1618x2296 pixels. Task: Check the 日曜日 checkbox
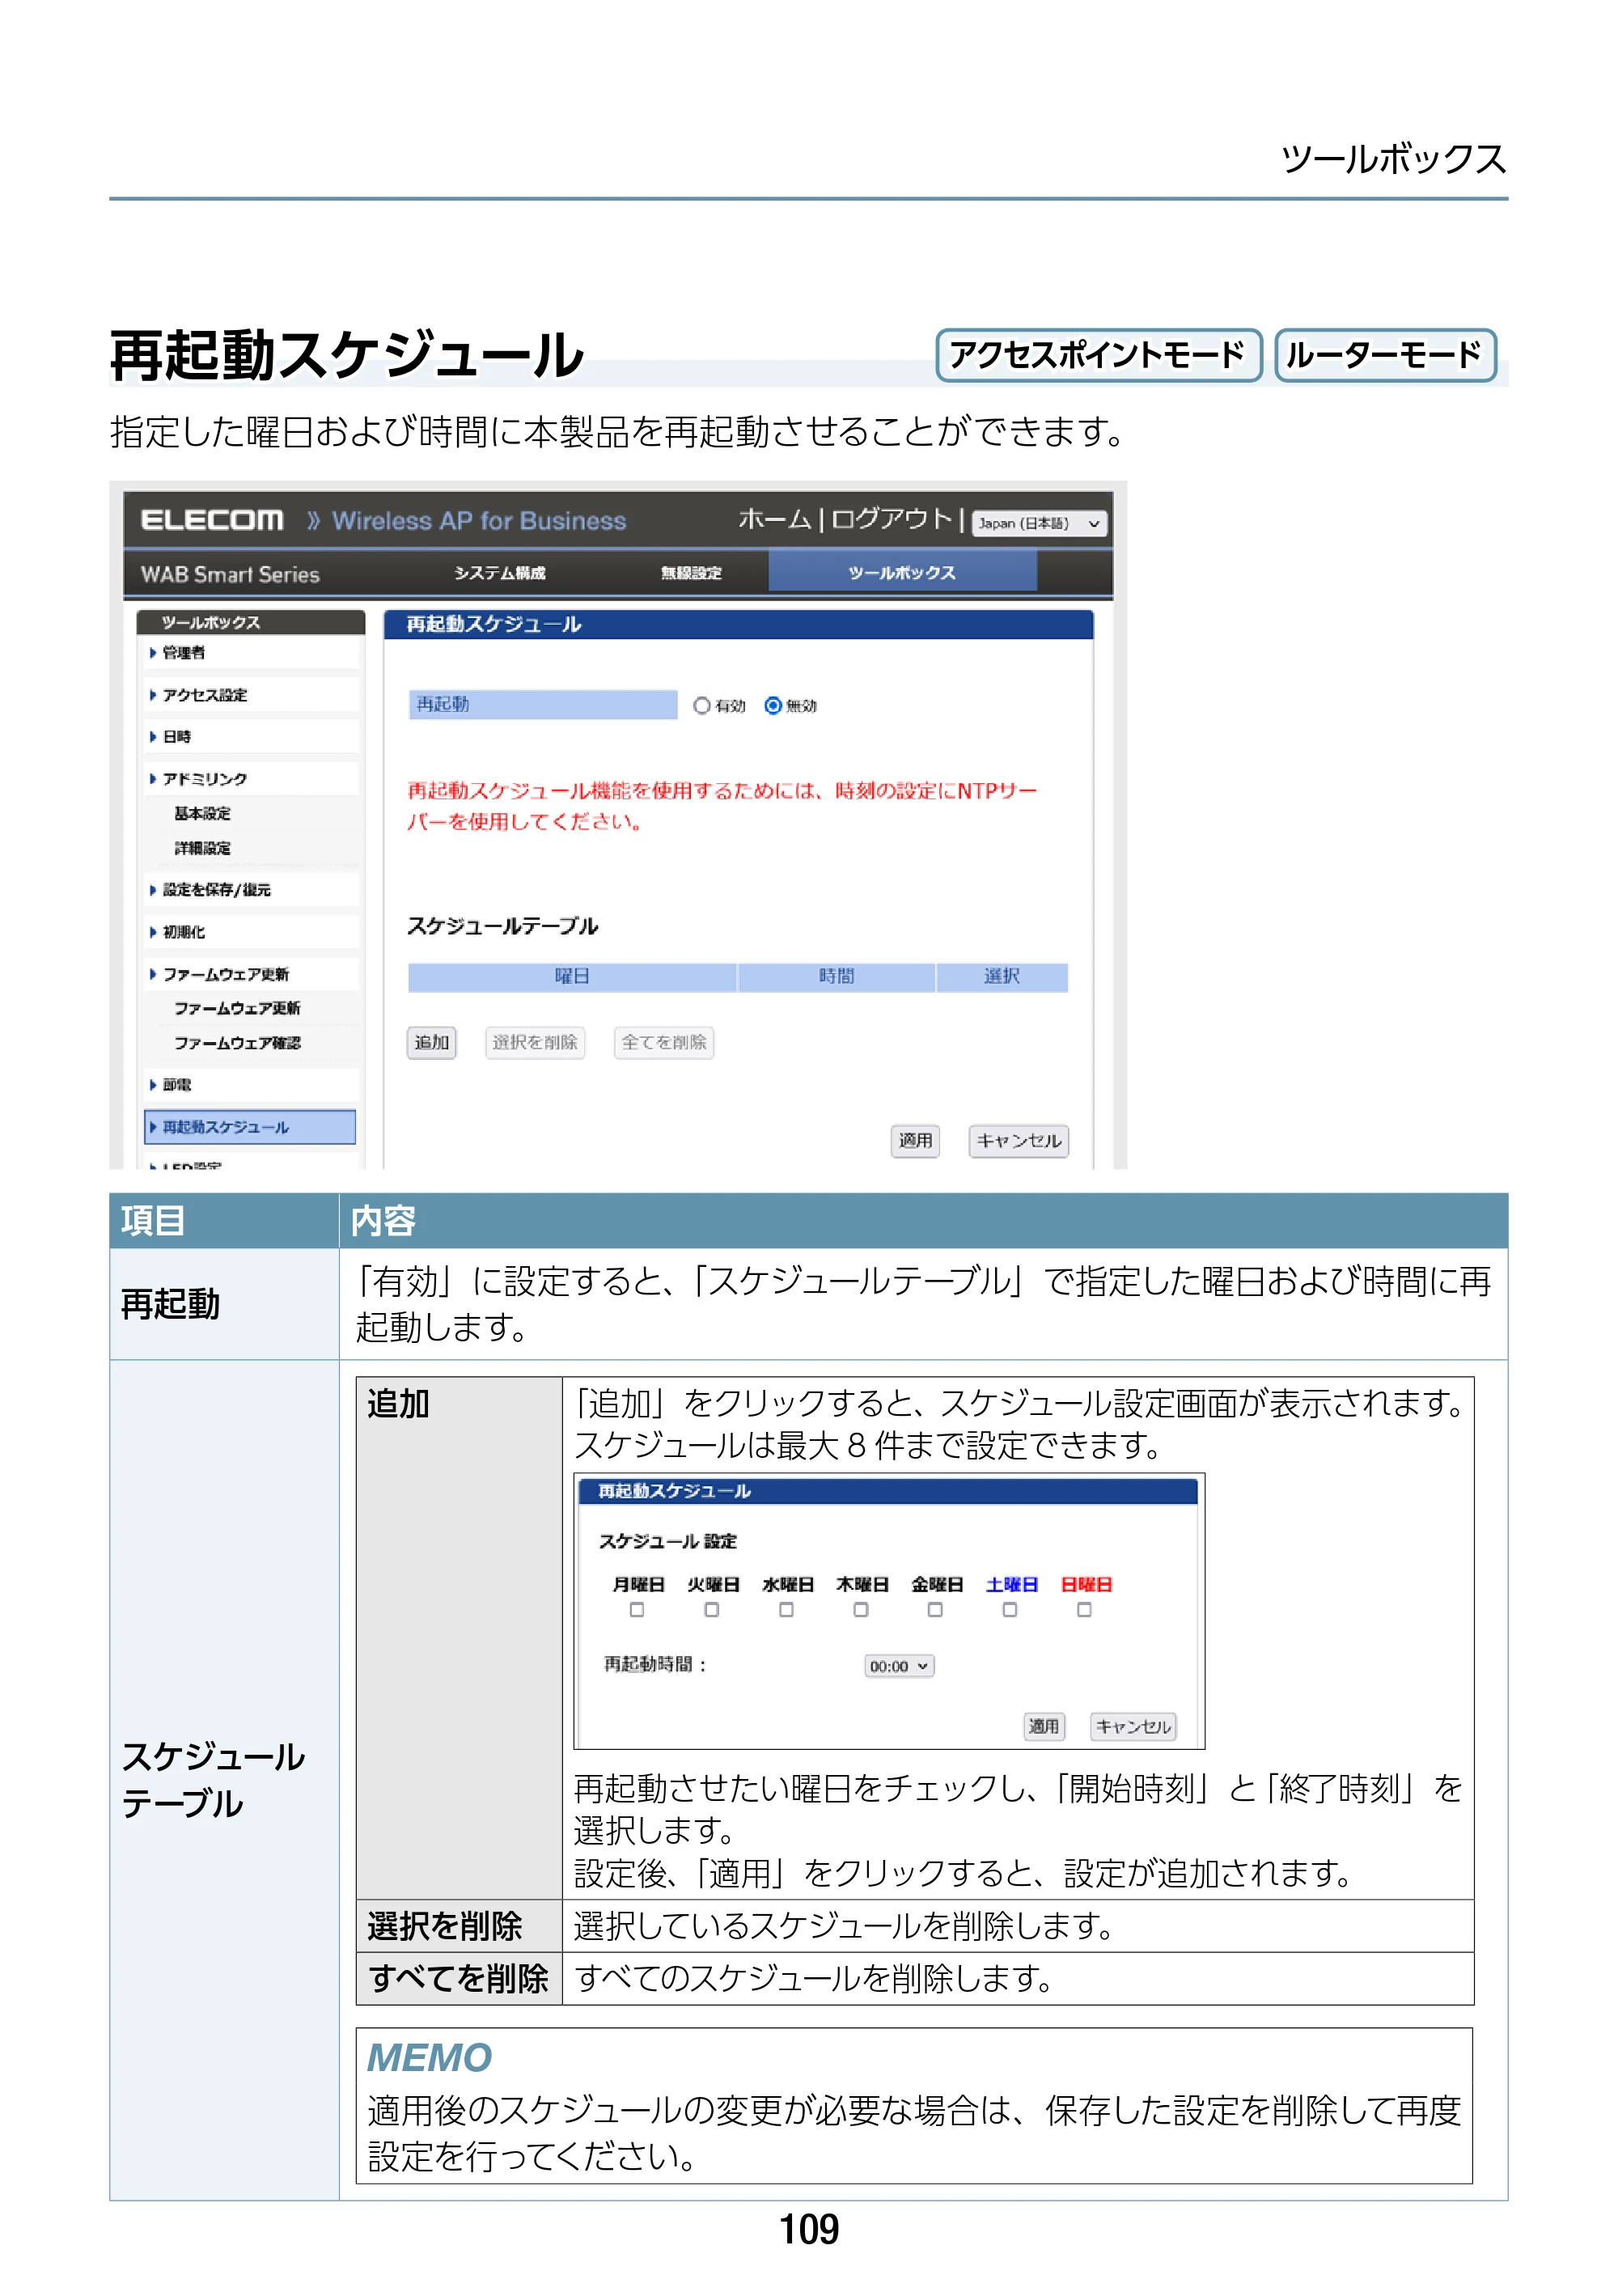[x=1084, y=1610]
